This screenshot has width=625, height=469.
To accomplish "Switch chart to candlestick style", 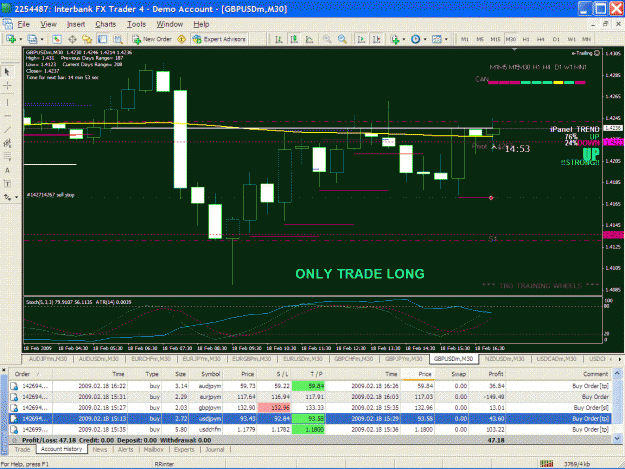I will click(x=294, y=39).
